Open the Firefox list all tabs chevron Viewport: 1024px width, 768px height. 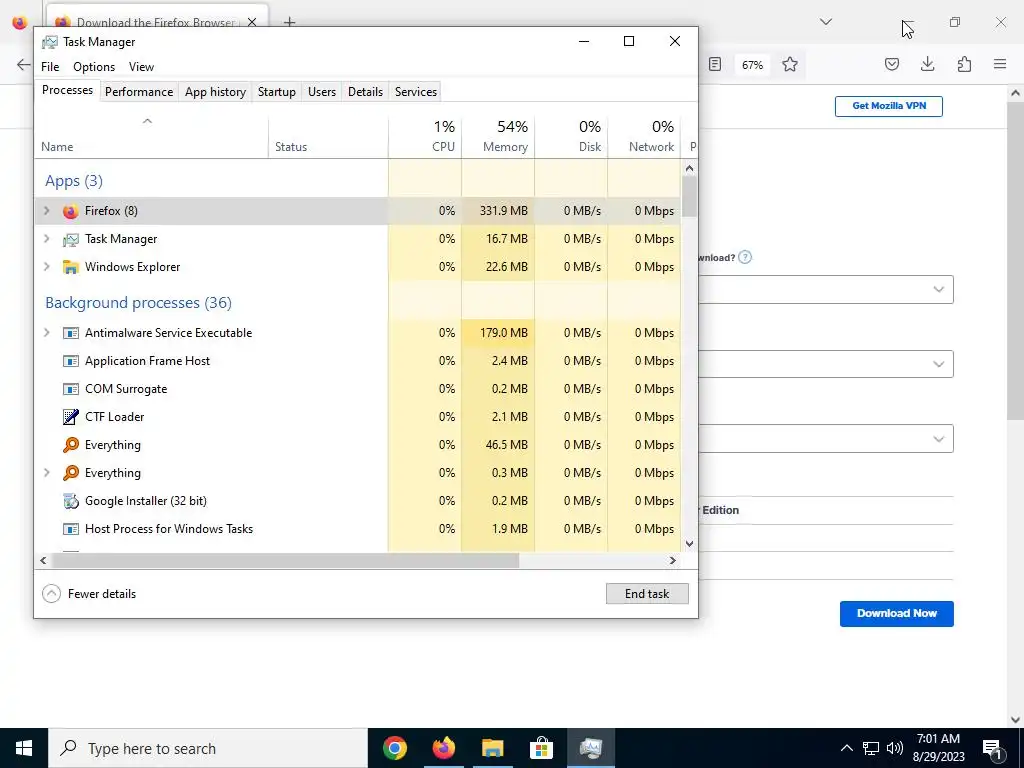[826, 22]
